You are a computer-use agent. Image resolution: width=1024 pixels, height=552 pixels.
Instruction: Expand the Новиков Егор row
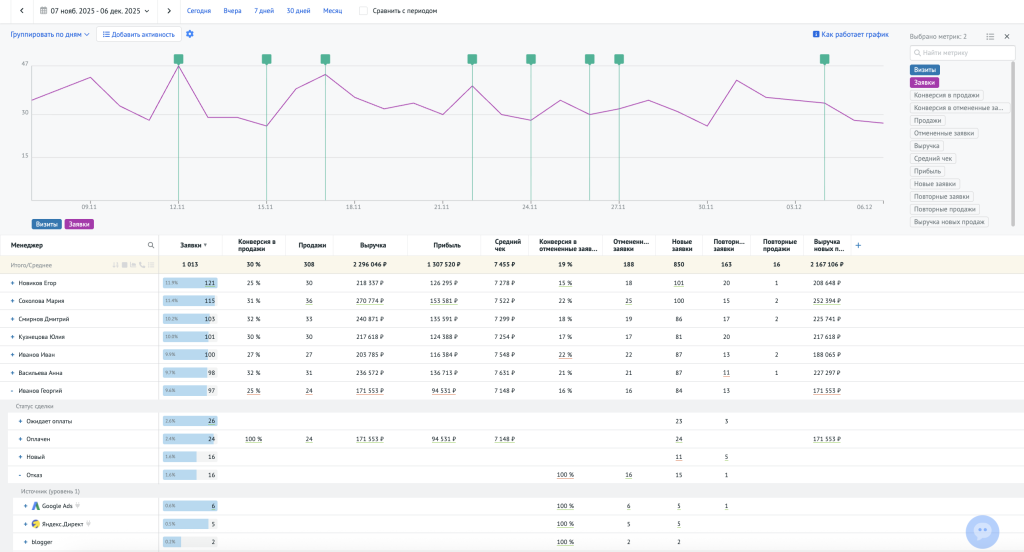[12, 283]
